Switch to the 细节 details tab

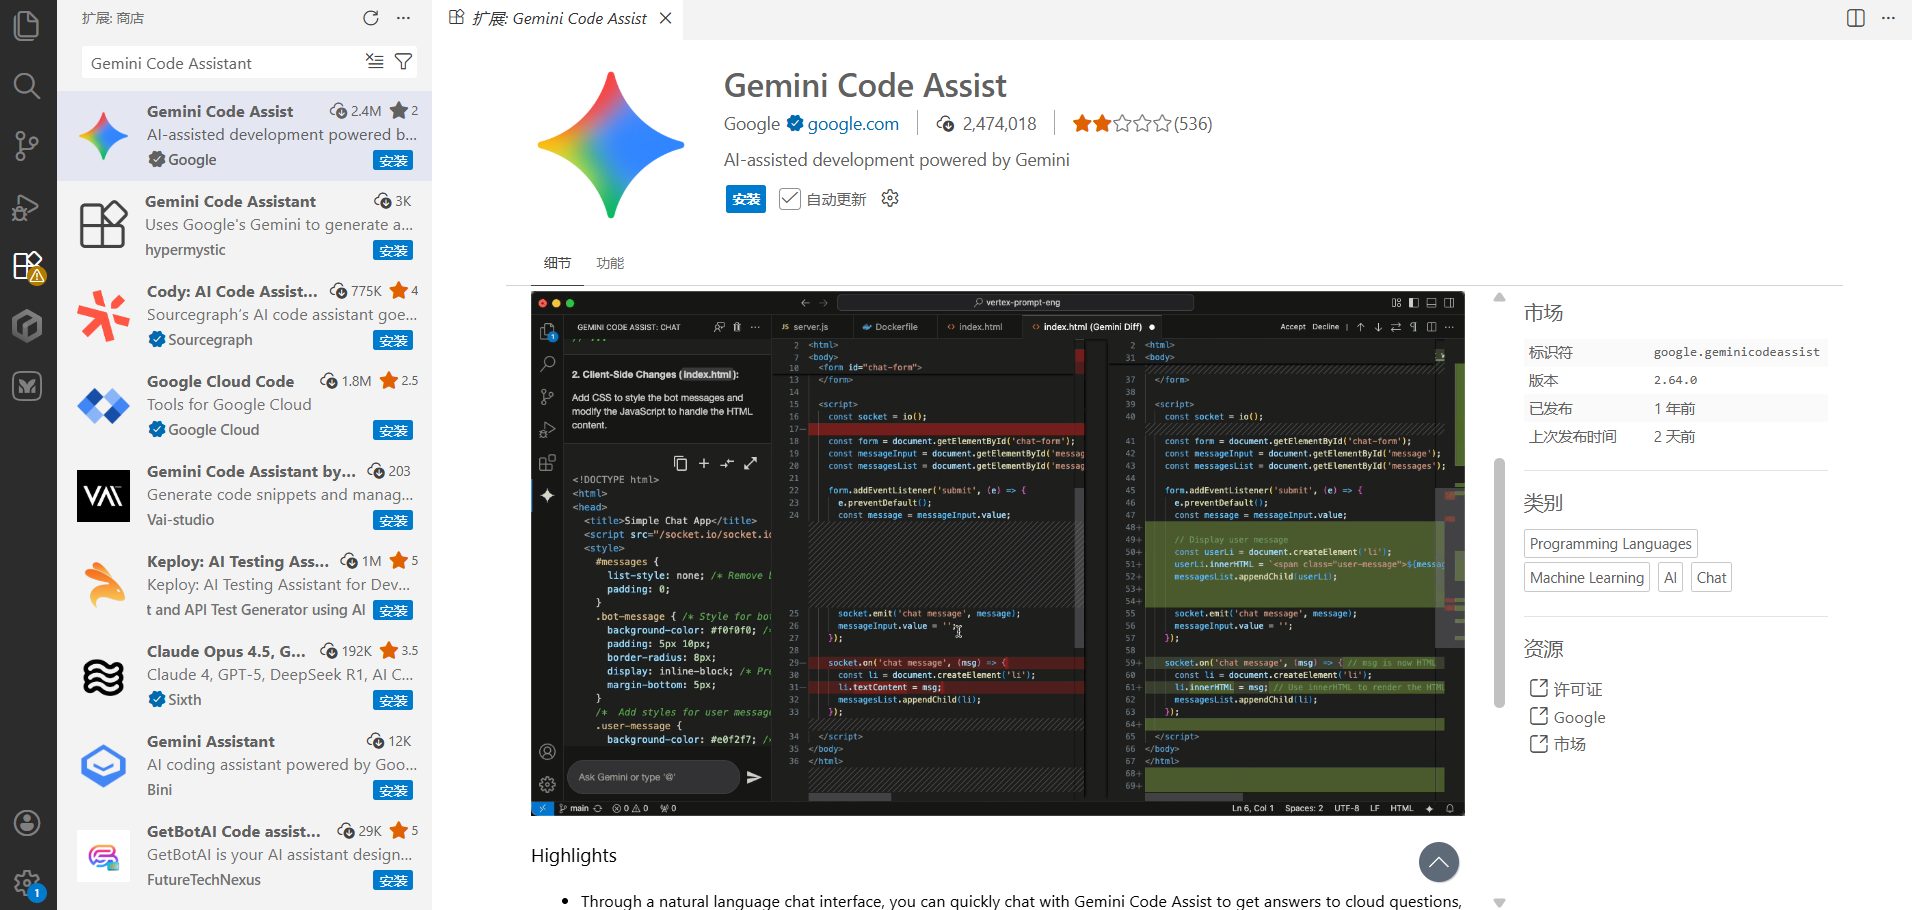pyautogui.click(x=557, y=263)
